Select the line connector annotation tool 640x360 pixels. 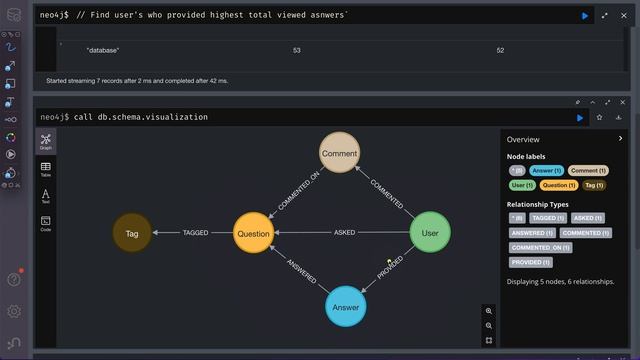point(11,120)
